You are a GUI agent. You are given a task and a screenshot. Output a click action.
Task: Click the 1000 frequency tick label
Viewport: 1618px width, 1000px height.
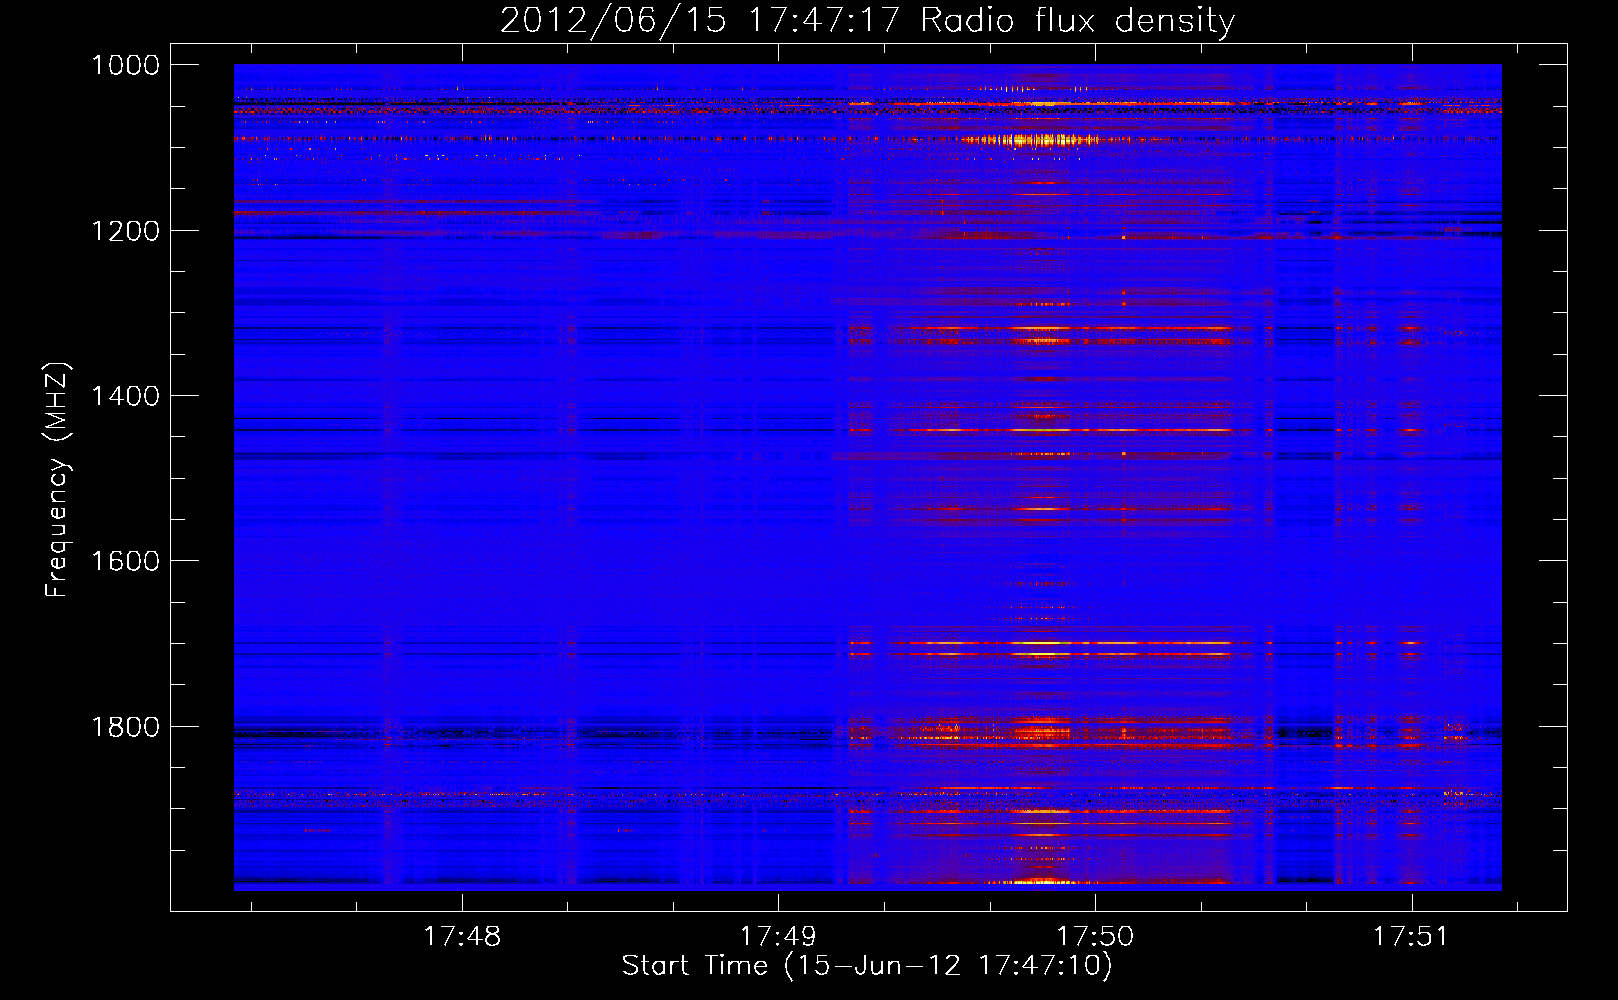125,65
